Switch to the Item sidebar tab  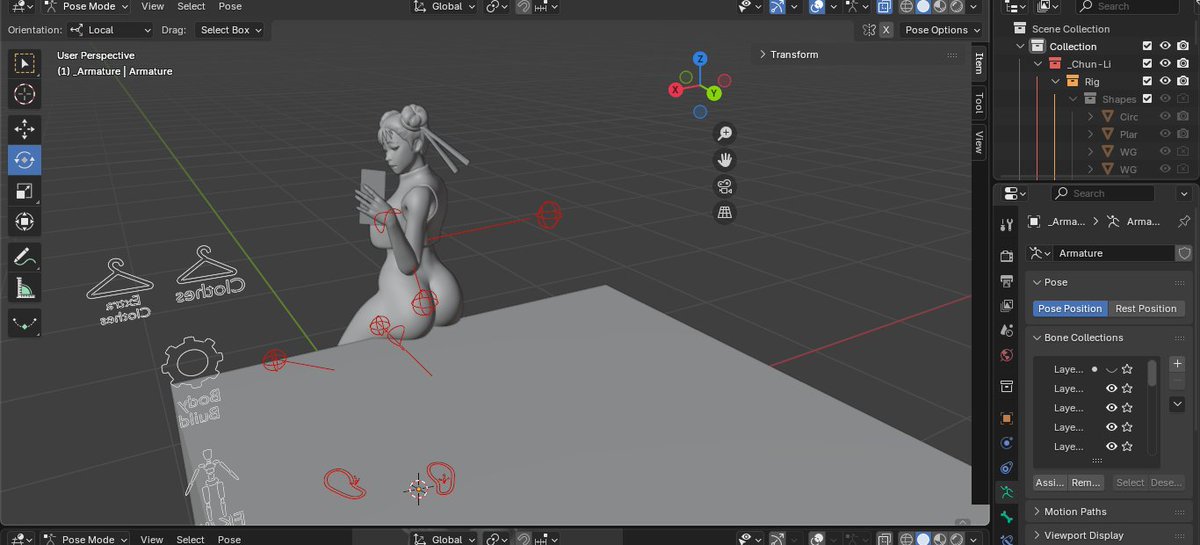coord(979,63)
